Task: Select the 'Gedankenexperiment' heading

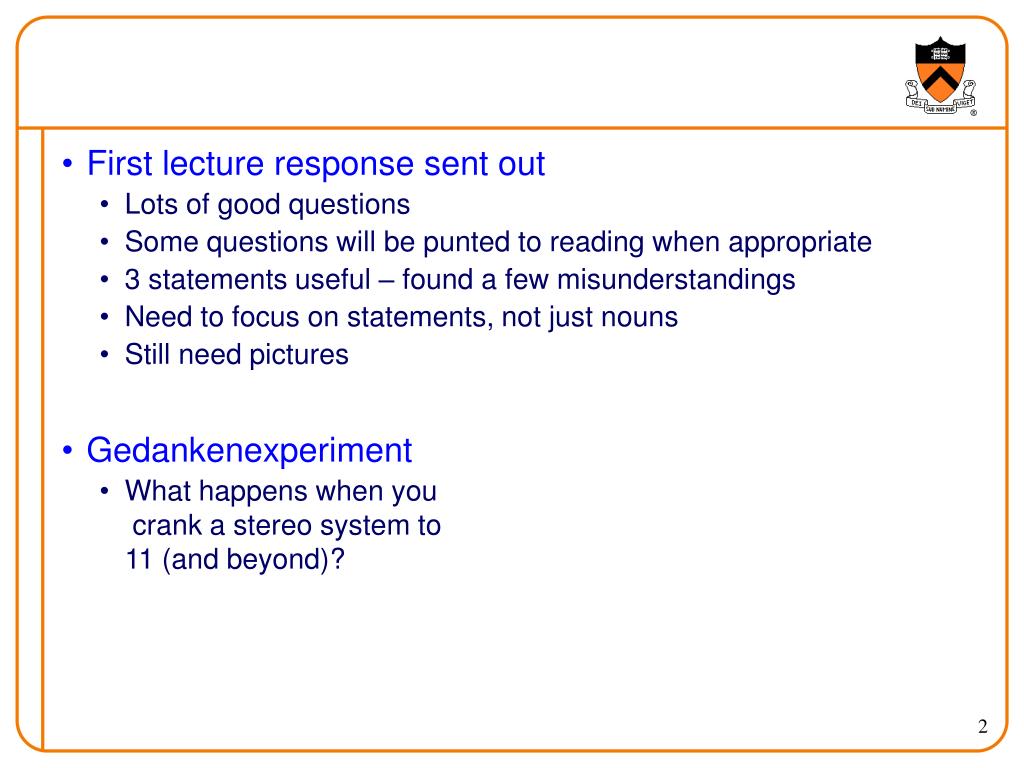Action: click(249, 451)
